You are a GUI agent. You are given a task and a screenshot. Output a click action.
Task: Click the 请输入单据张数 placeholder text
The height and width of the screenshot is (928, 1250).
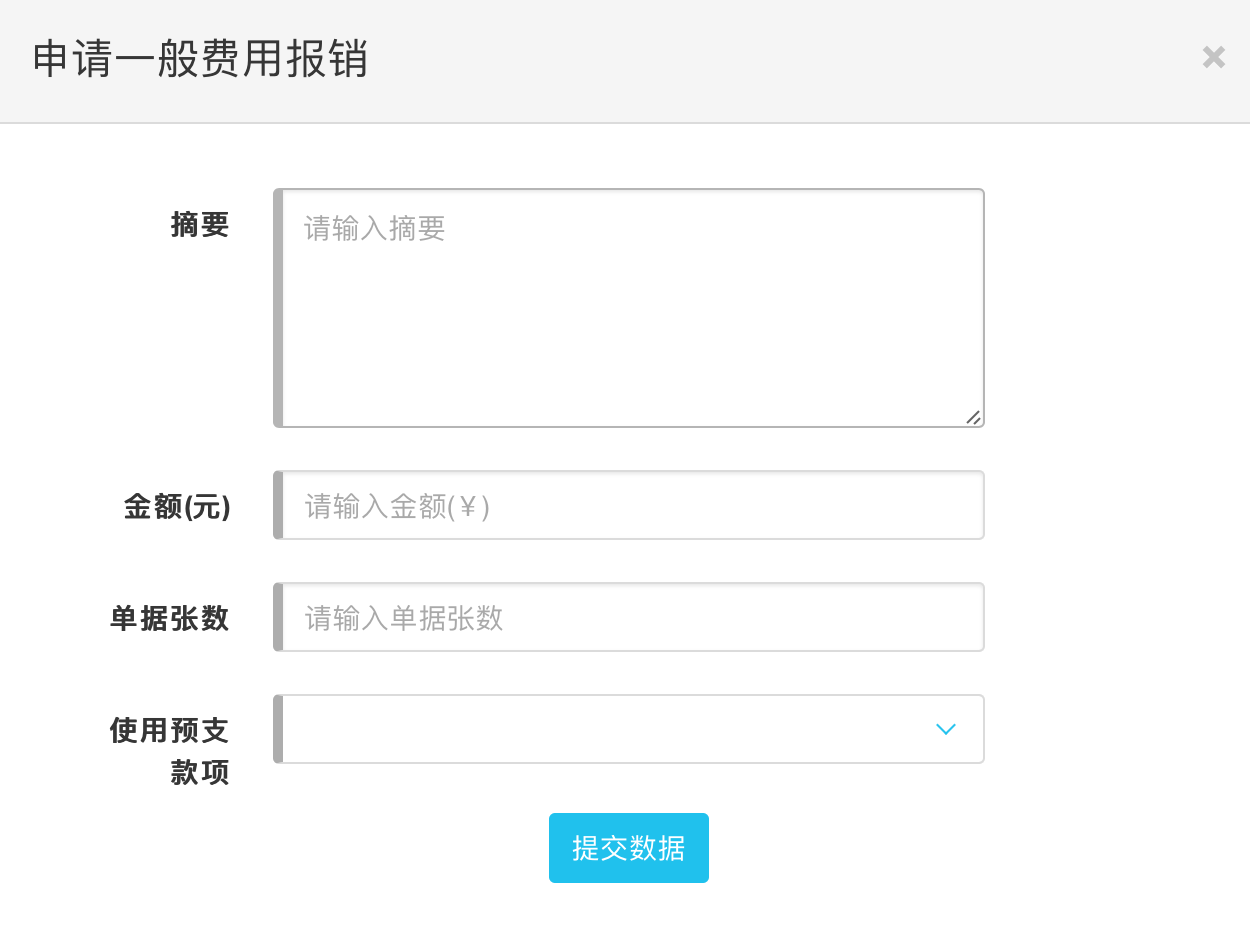[x=404, y=618]
